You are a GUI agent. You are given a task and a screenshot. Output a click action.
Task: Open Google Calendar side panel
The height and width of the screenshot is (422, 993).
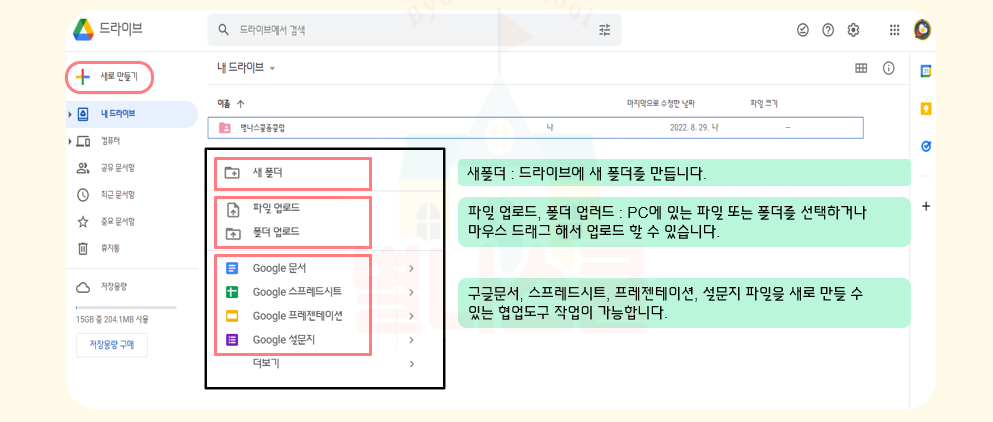(926, 72)
